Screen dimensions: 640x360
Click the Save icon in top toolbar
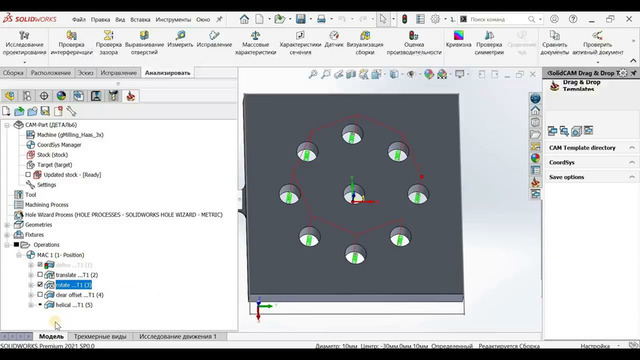pos(301,19)
